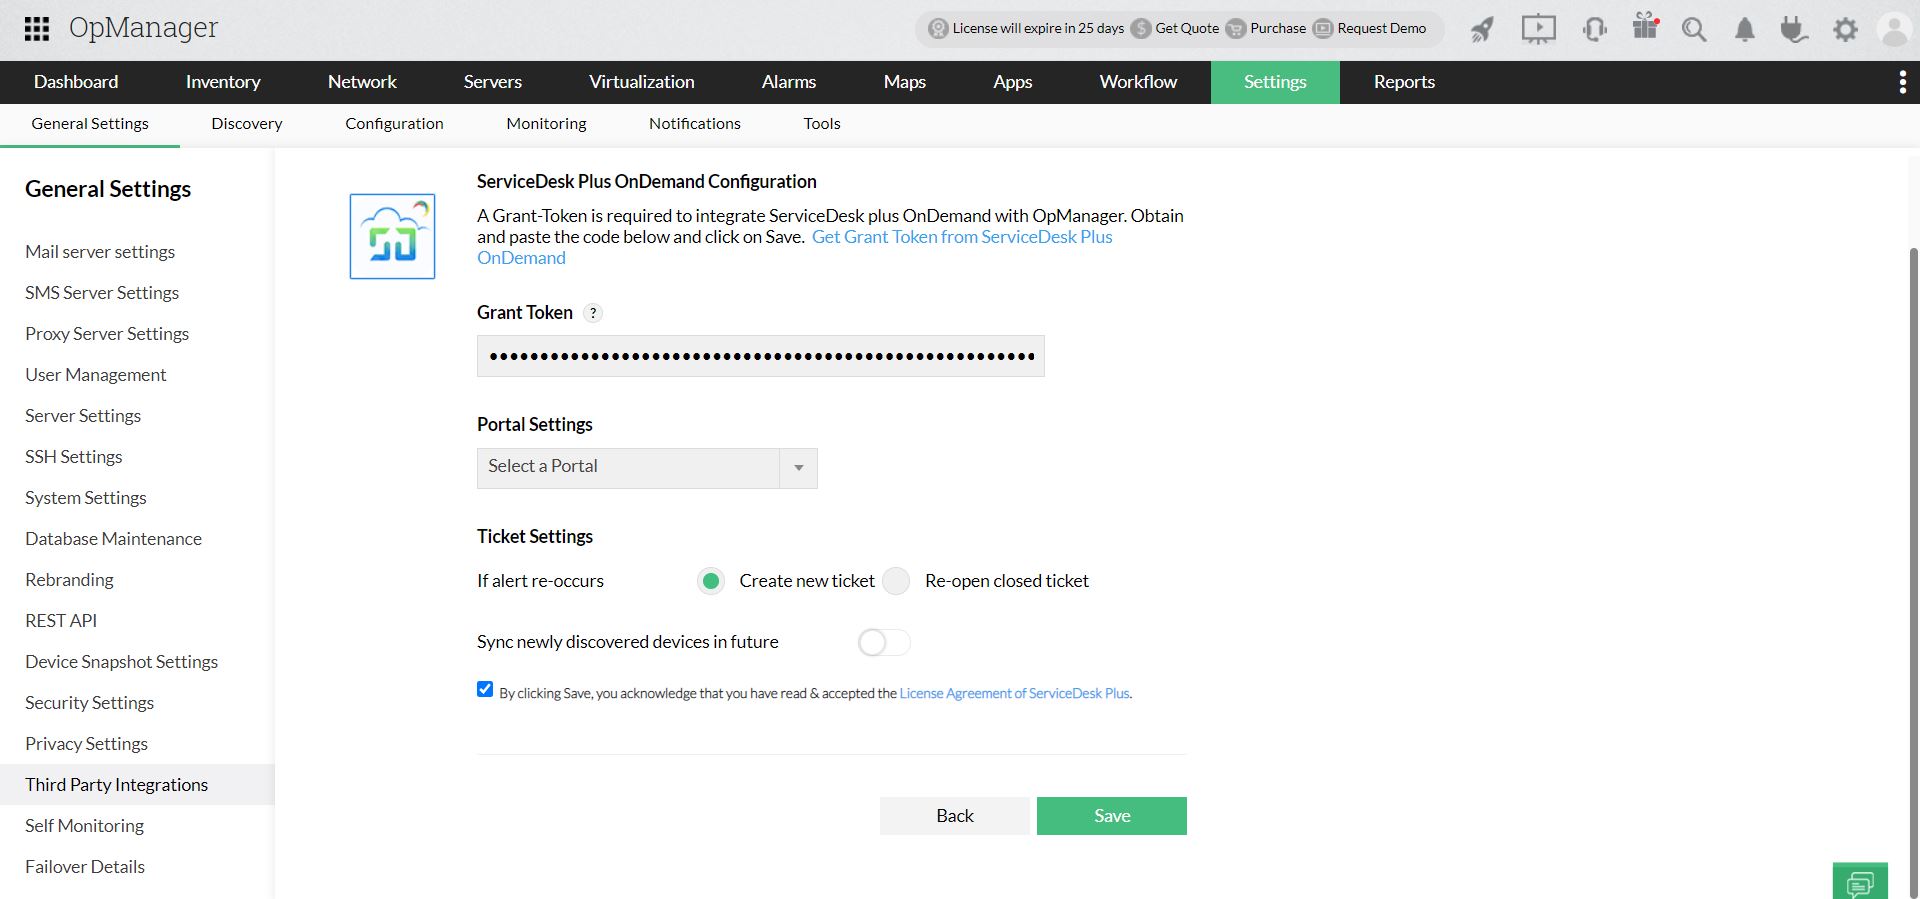Viewport: 1920px width, 899px height.
Task: Open the video presentation icon
Action: tap(1539, 29)
